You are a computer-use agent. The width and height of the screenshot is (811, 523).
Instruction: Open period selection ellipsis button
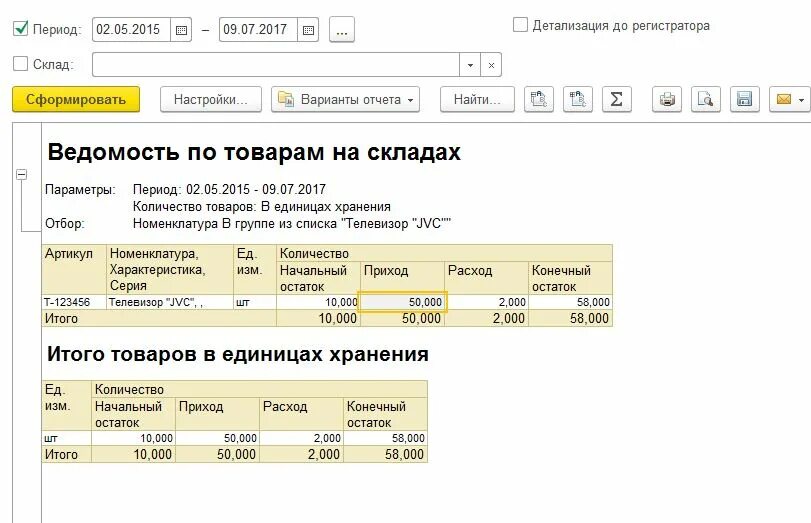coord(342,30)
